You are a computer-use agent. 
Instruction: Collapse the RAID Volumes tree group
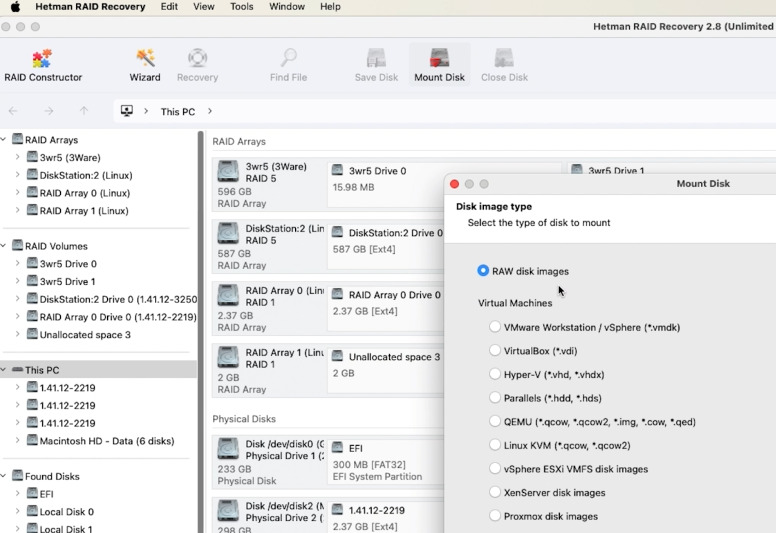(x=3, y=246)
